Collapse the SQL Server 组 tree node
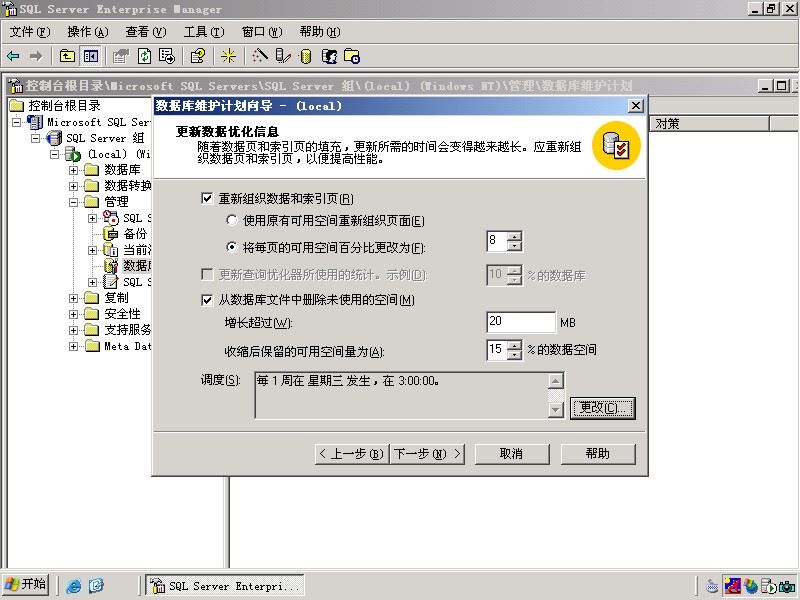The image size is (800, 600). coord(36,138)
